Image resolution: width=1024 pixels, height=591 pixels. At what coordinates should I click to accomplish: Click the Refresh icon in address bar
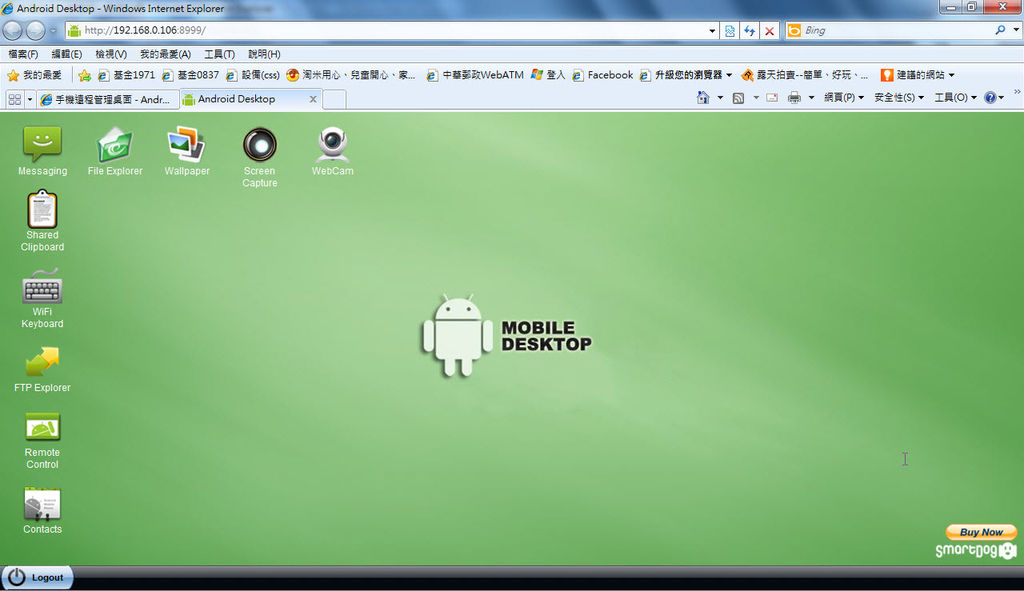(750, 31)
